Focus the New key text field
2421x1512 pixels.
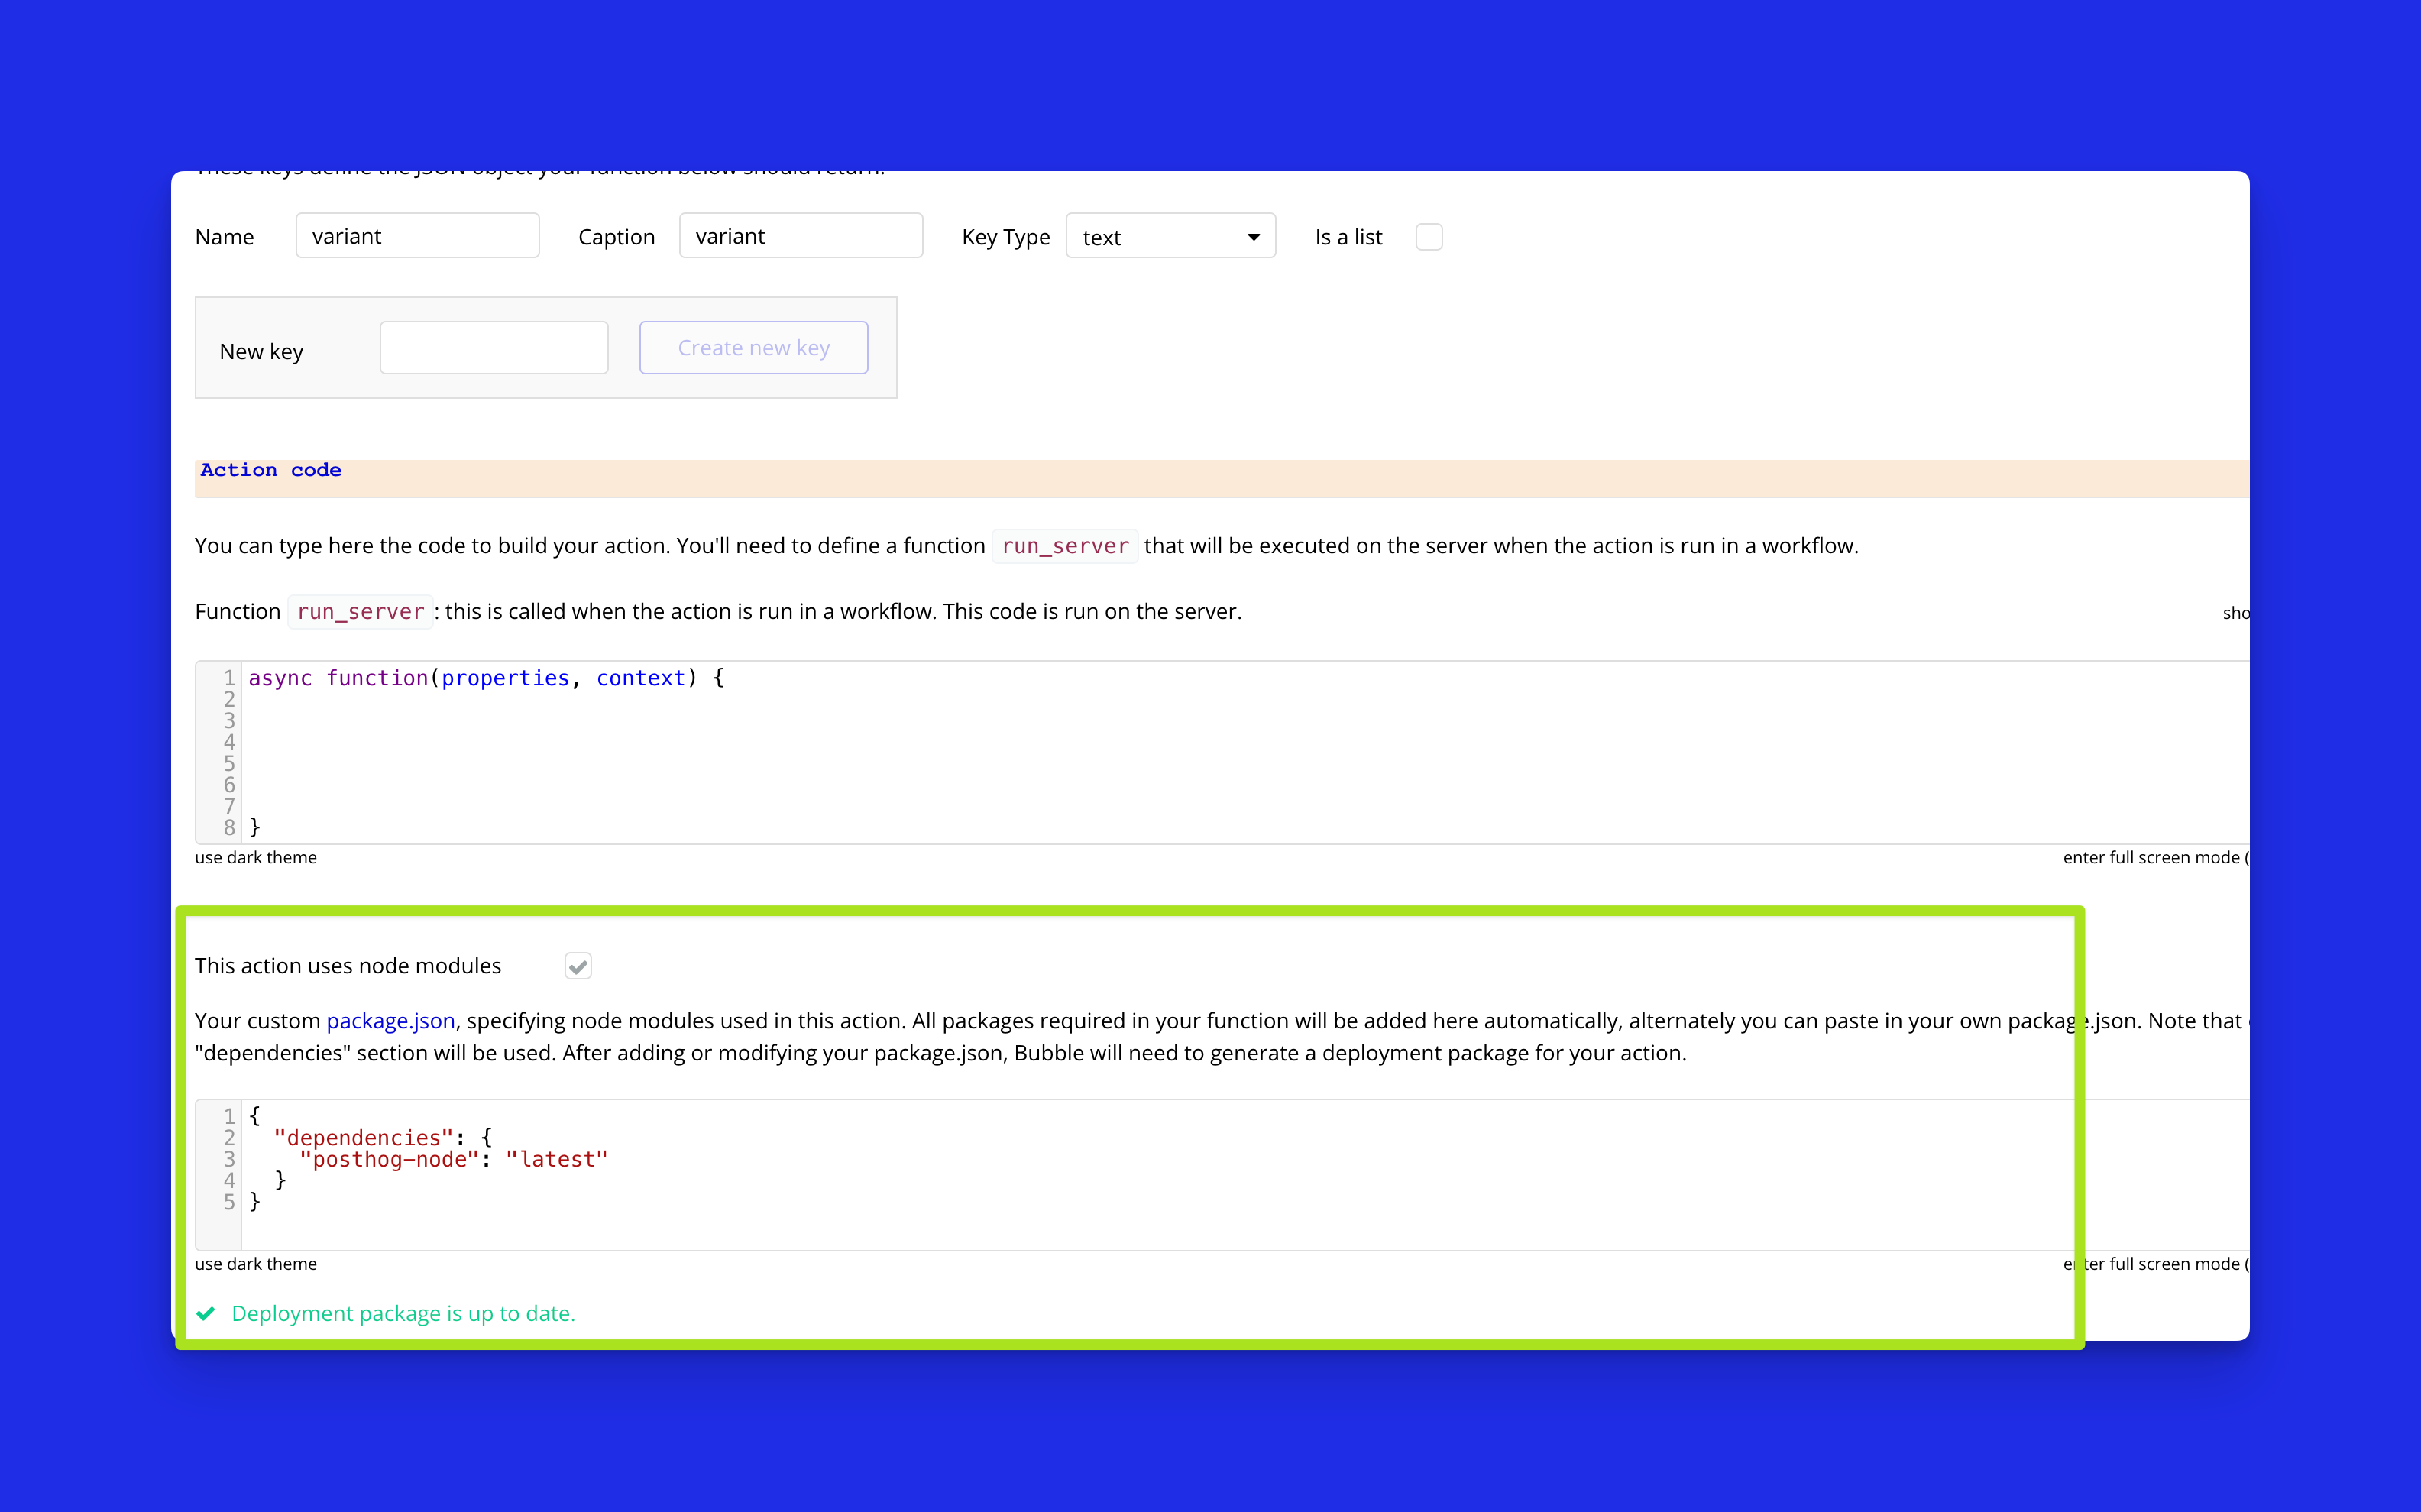click(493, 348)
